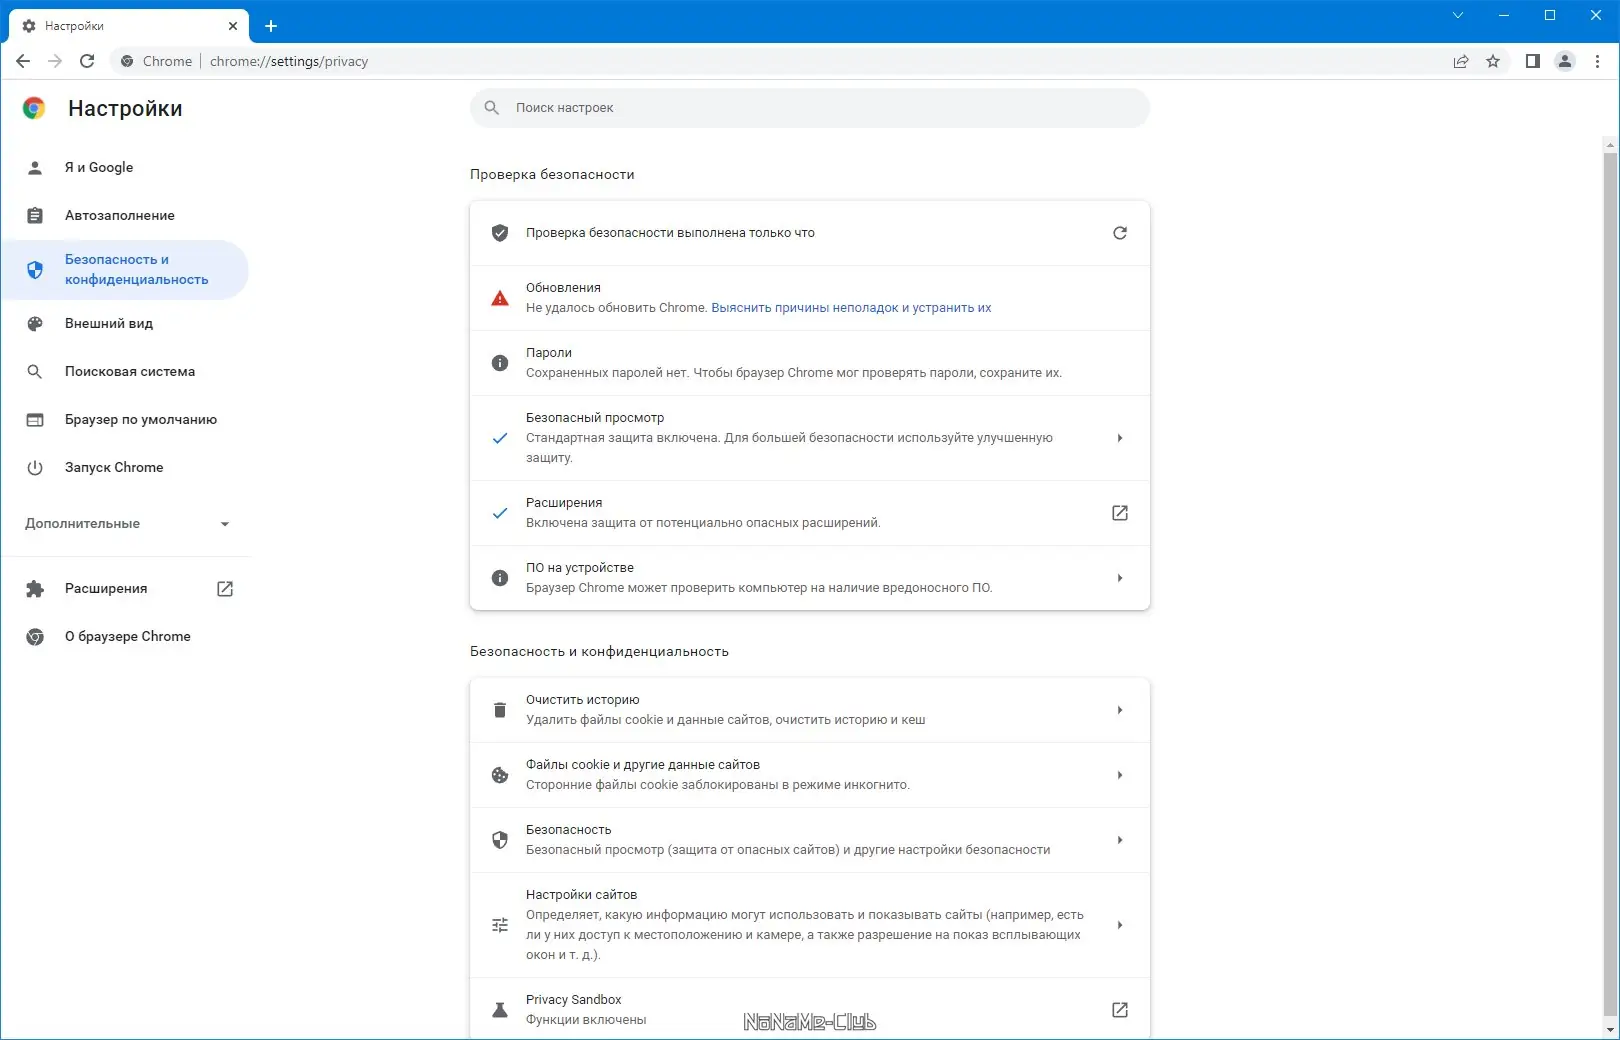Expand Настройки сайтов with its arrow
1620x1040 pixels.
(x=1120, y=925)
